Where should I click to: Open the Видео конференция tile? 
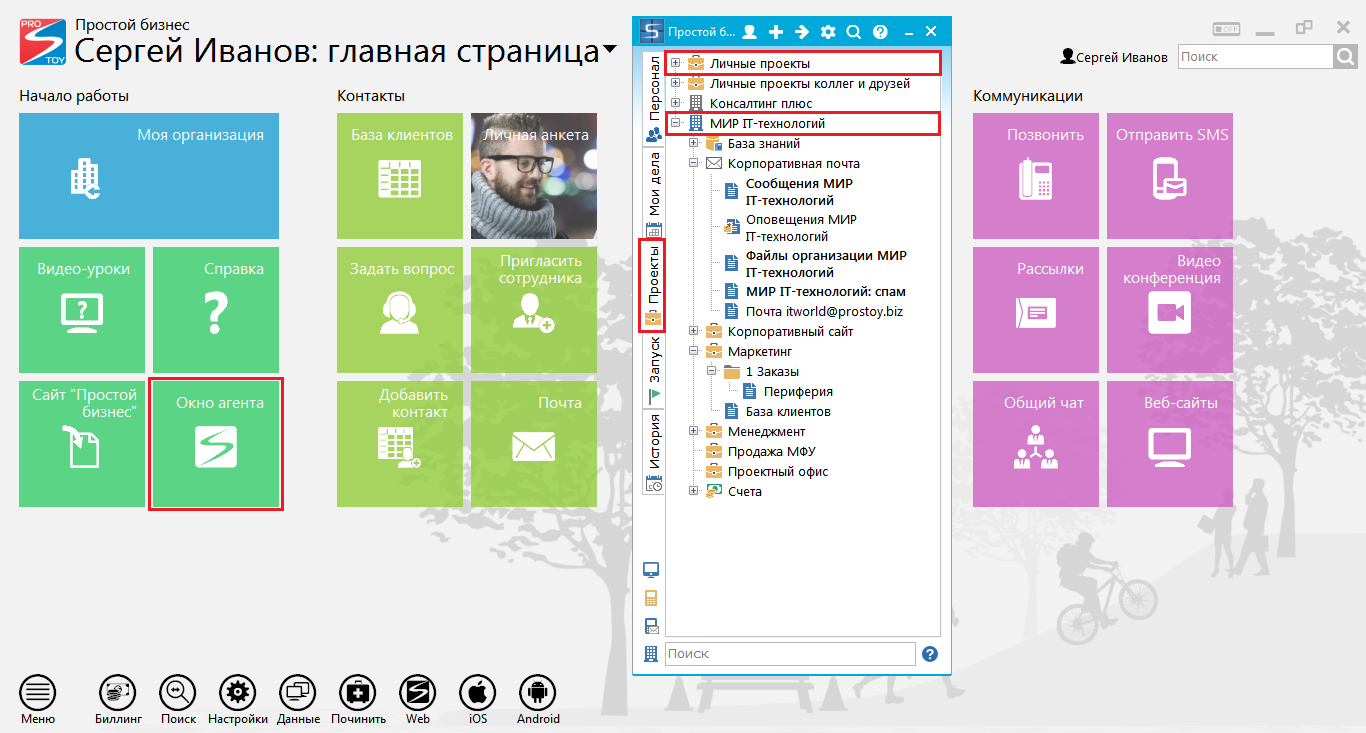(1170, 310)
